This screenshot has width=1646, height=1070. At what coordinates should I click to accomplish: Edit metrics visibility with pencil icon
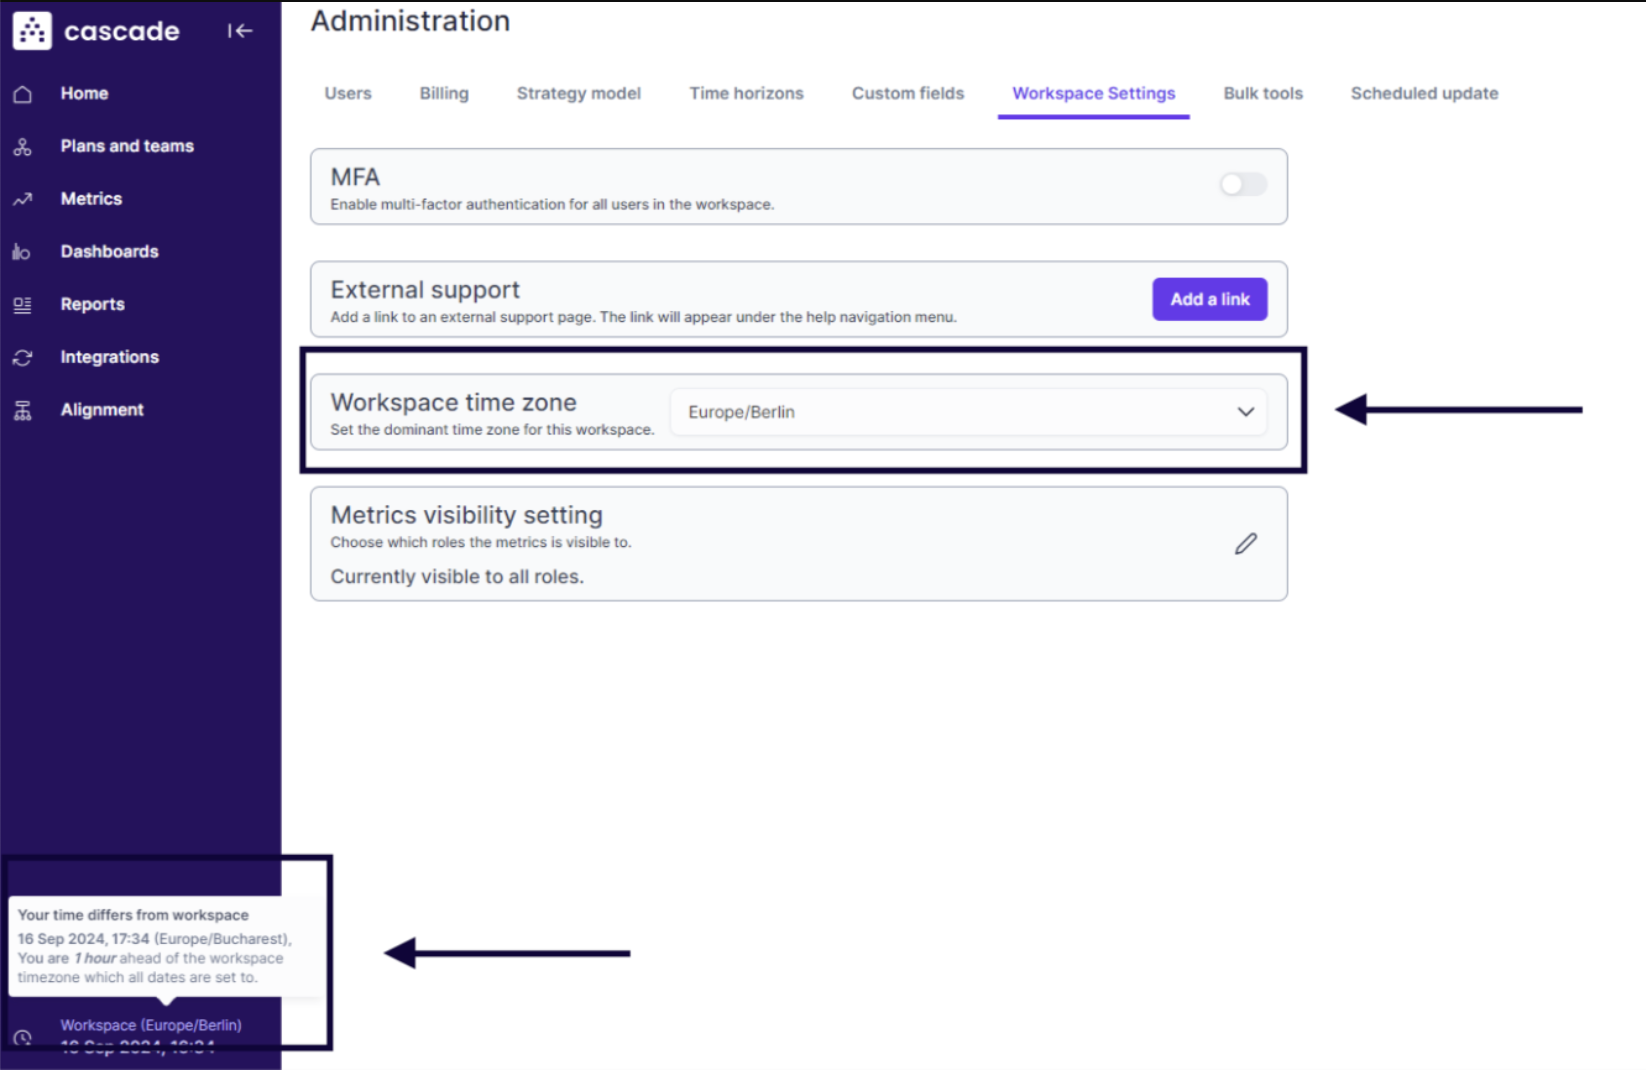(1245, 544)
